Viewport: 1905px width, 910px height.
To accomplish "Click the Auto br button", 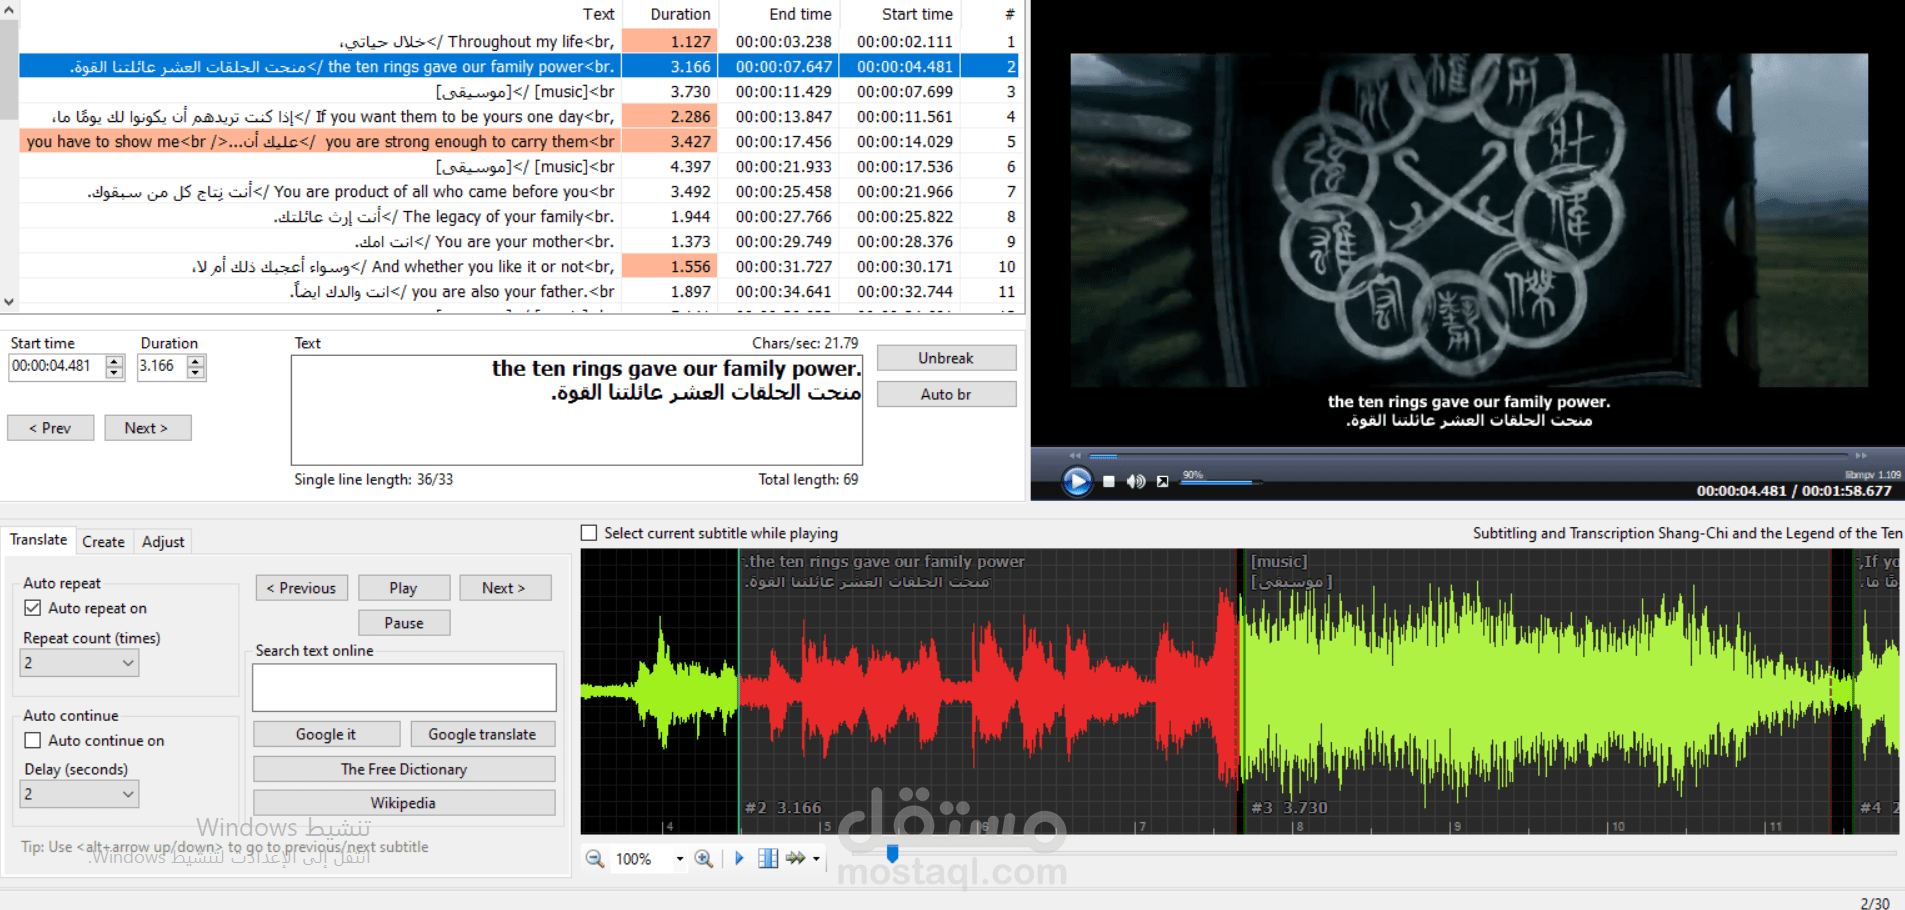I will point(946,394).
